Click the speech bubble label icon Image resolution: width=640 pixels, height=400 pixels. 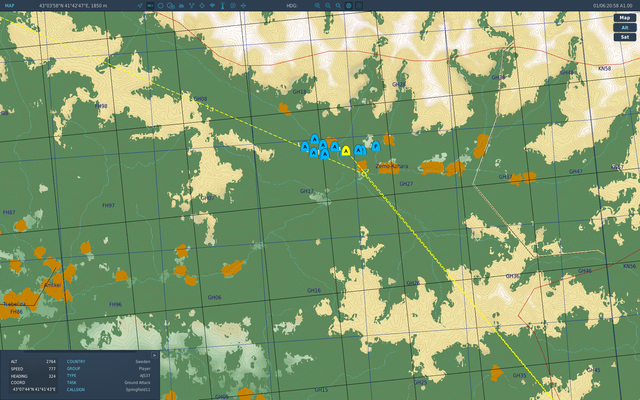(x=233, y=6)
